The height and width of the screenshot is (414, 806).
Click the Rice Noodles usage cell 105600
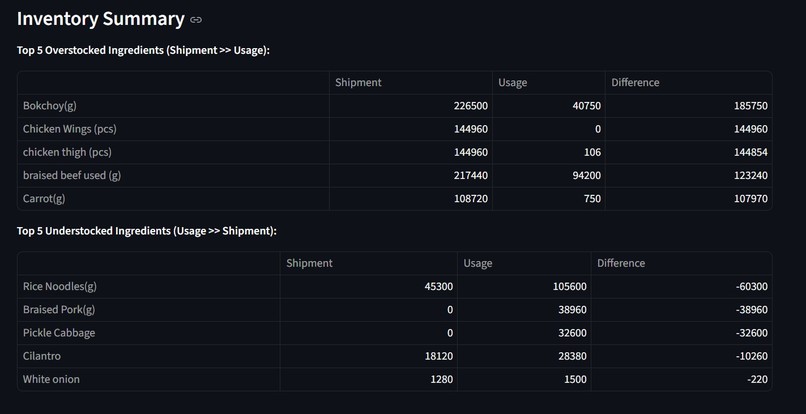524,286
